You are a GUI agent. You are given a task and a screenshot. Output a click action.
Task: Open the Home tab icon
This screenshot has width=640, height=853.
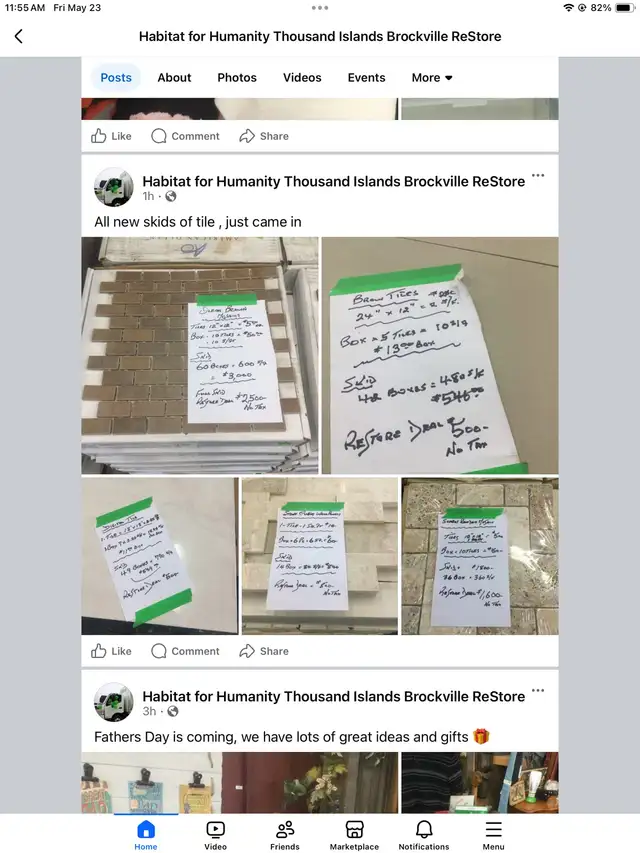point(146,830)
